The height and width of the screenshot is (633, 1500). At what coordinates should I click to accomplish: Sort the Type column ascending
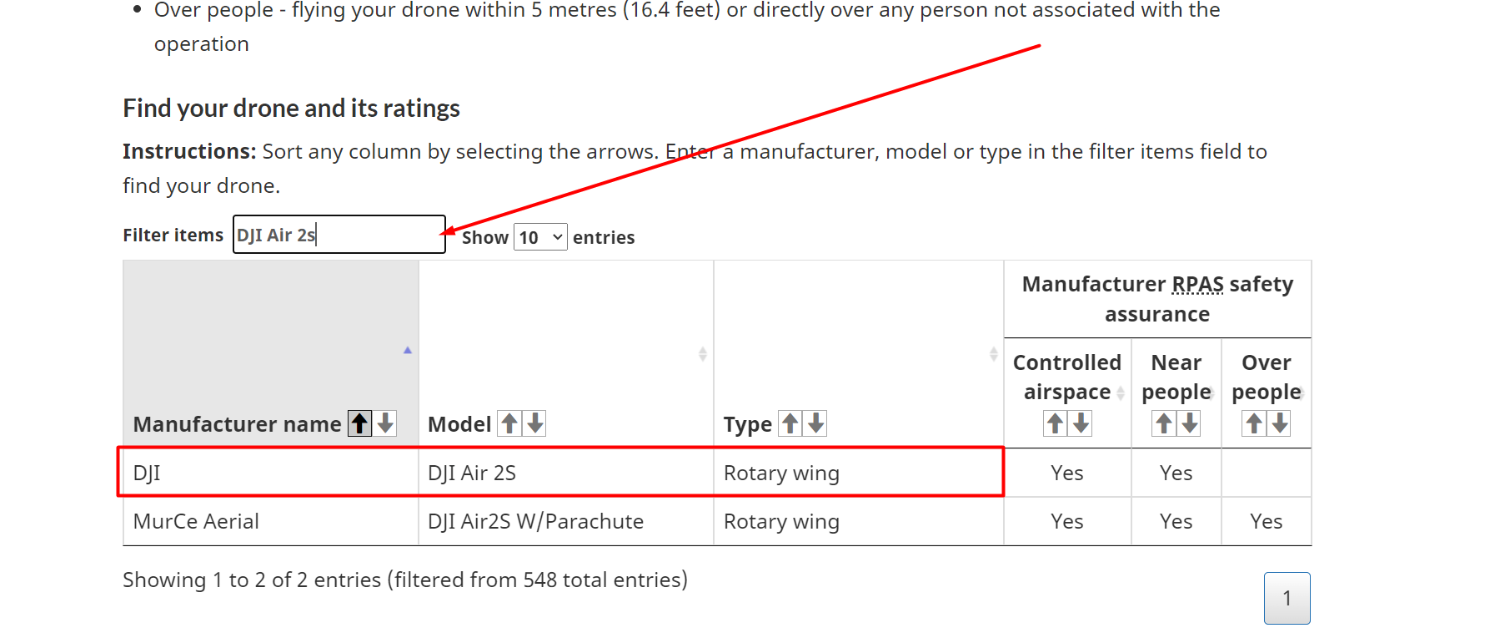789,423
